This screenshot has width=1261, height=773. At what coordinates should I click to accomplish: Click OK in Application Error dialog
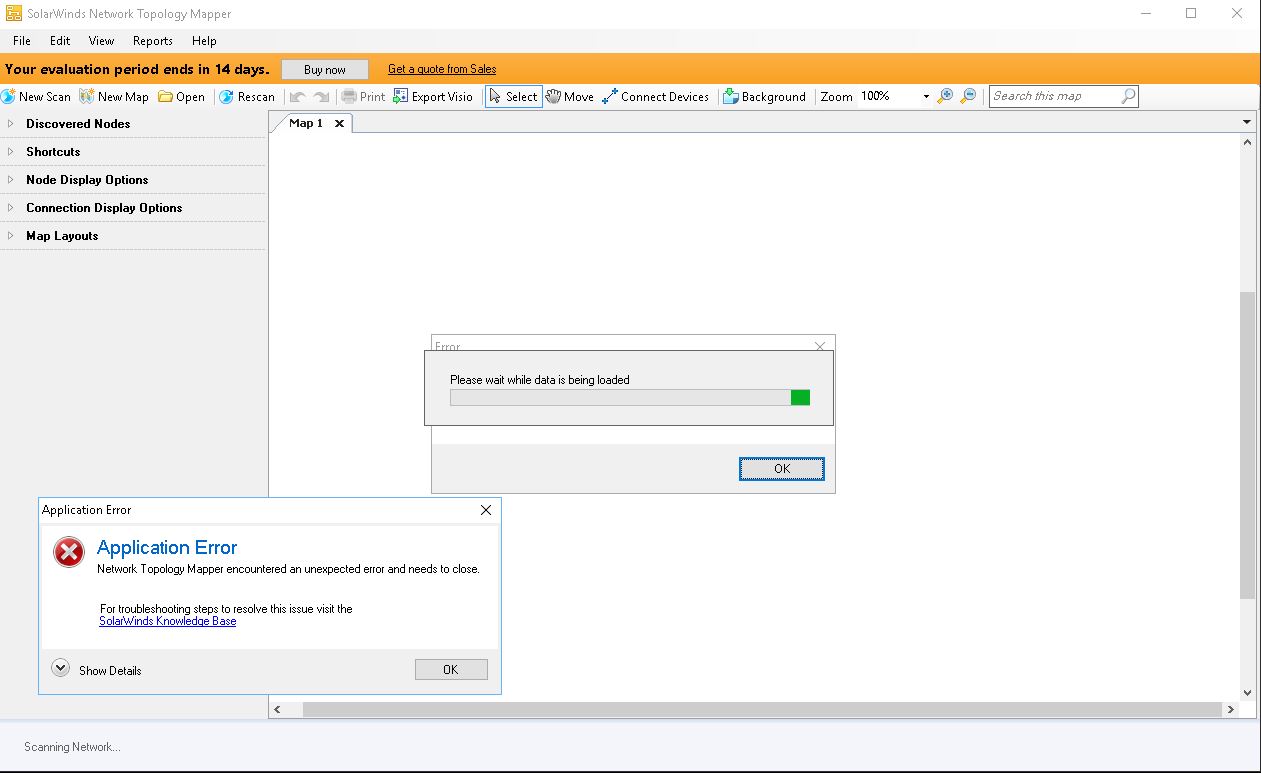(x=451, y=670)
